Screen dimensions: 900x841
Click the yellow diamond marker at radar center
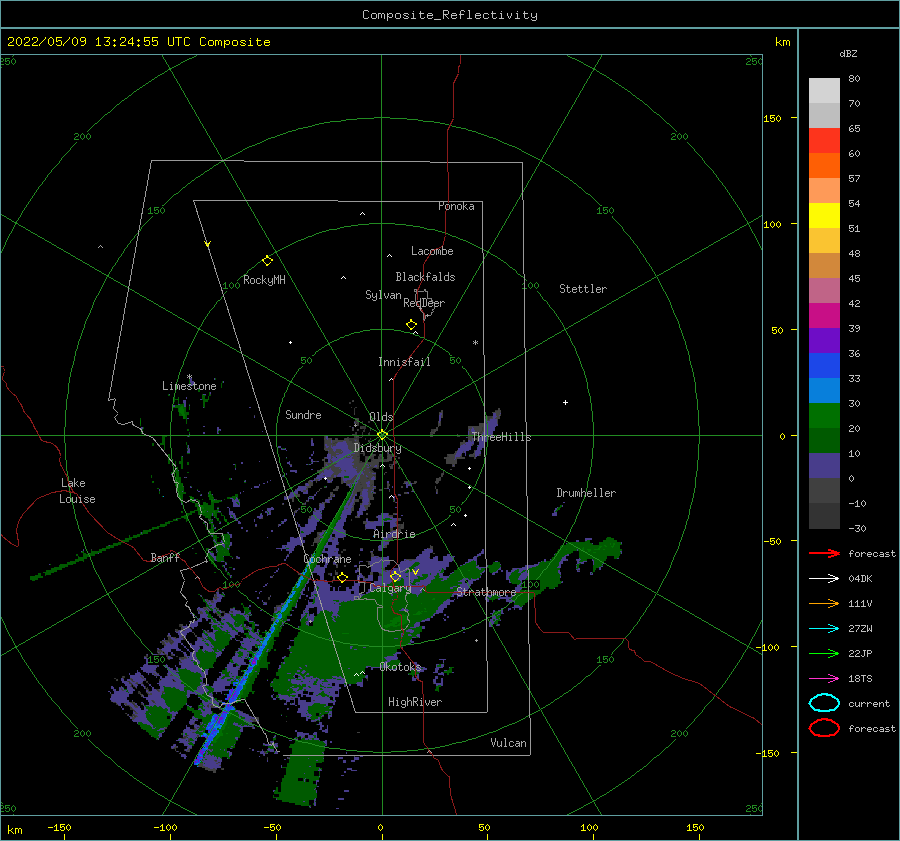pyautogui.click(x=382, y=435)
